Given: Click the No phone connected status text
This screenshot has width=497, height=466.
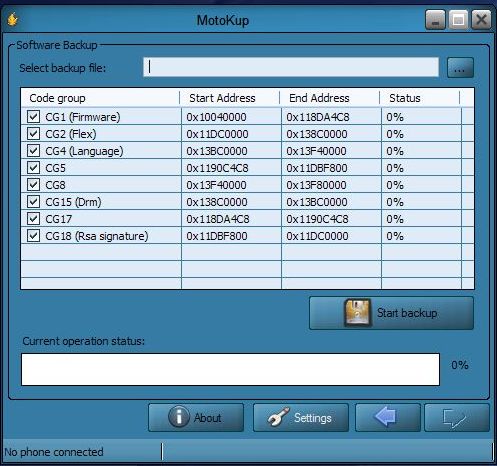Looking at the screenshot, I should pos(54,452).
